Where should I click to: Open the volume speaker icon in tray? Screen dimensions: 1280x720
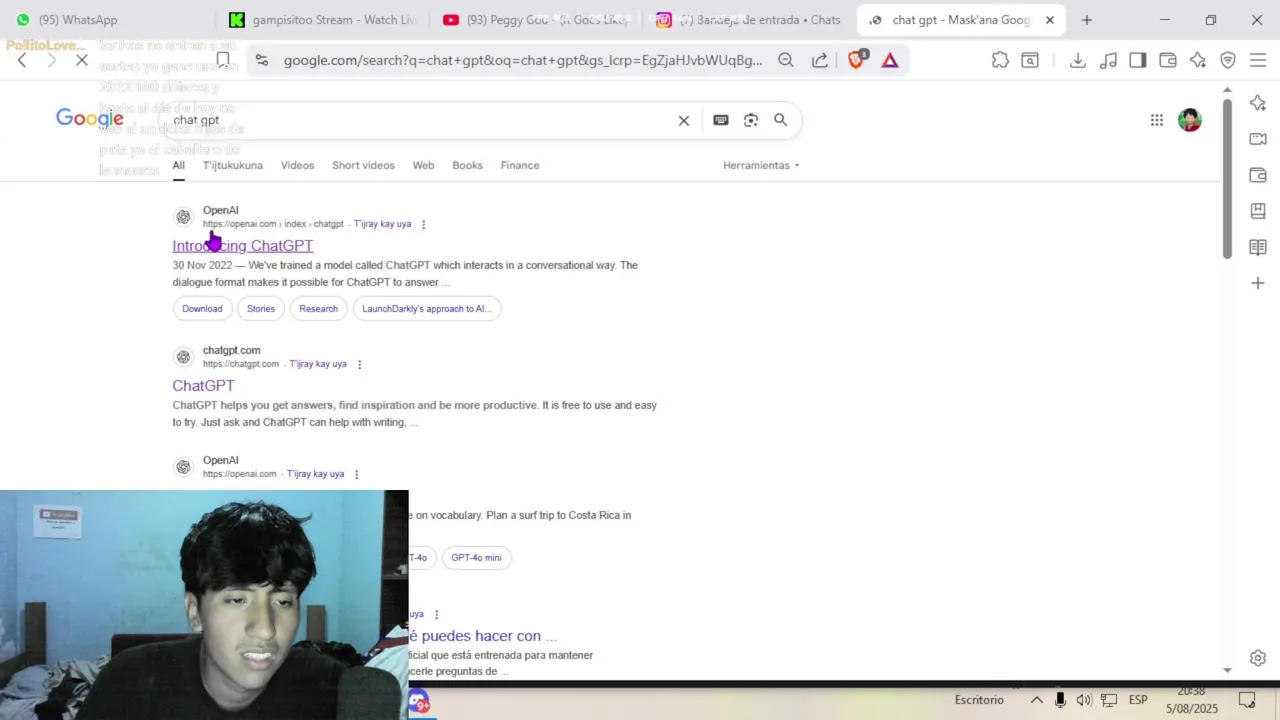point(1084,700)
